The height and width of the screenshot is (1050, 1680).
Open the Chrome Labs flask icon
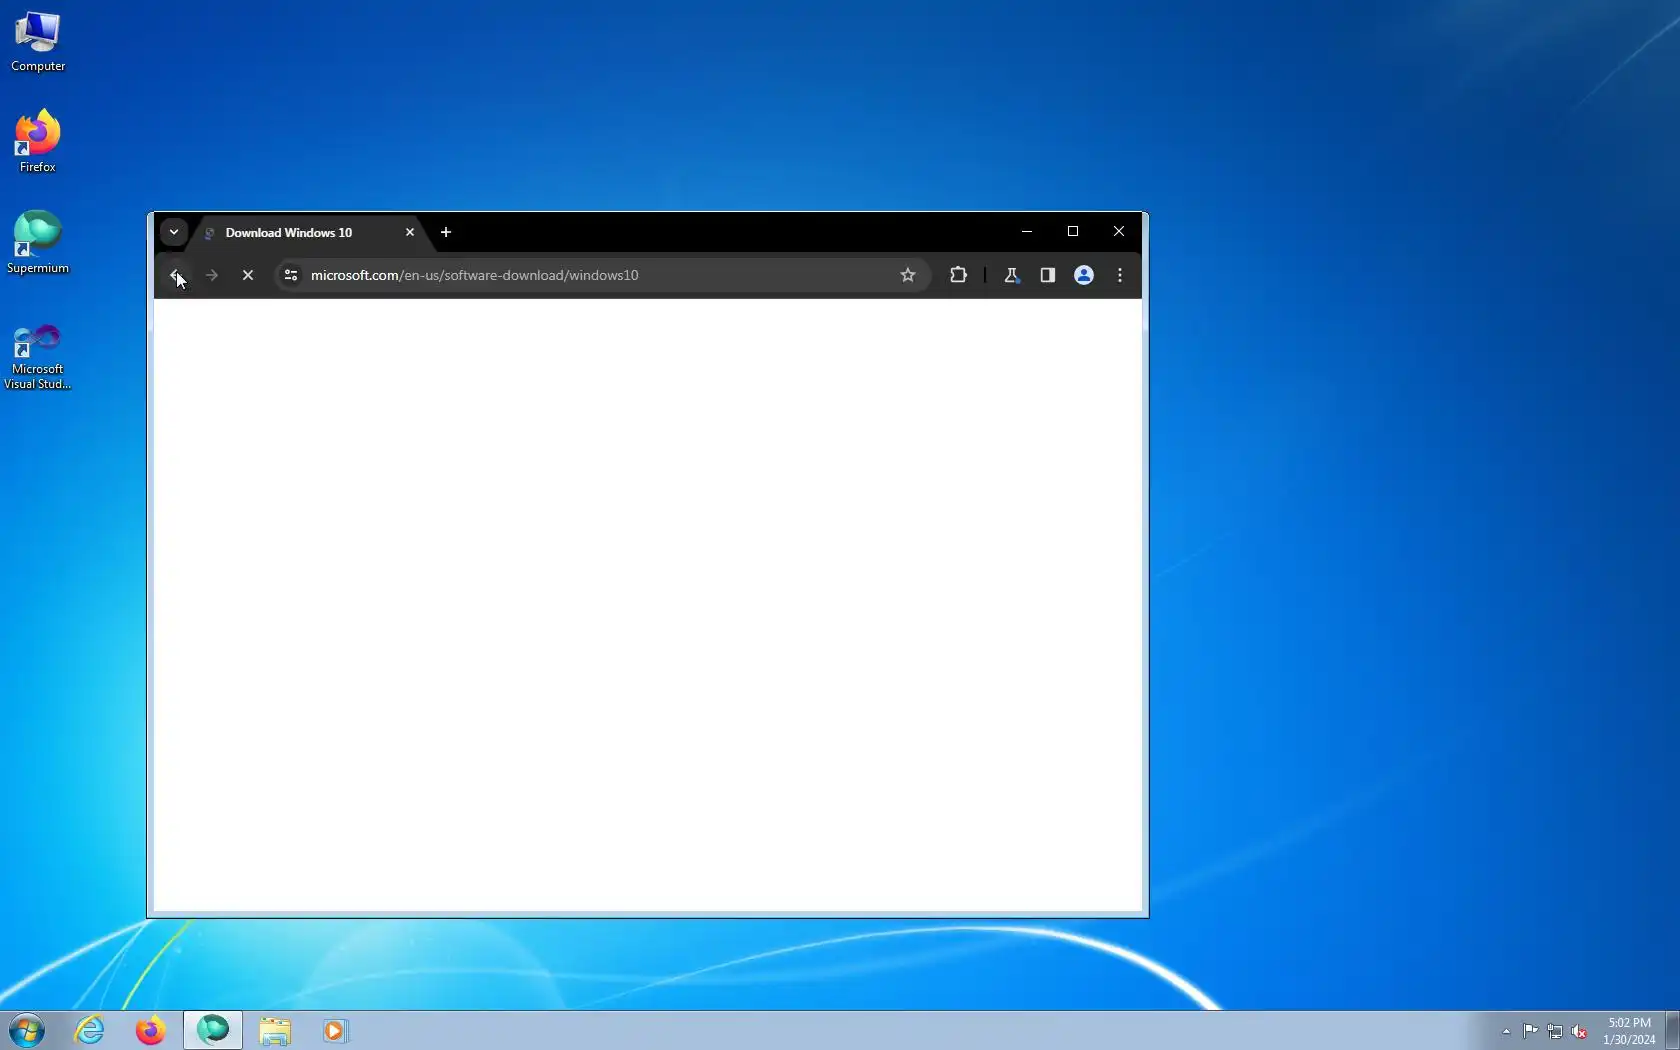click(1011, 275)
